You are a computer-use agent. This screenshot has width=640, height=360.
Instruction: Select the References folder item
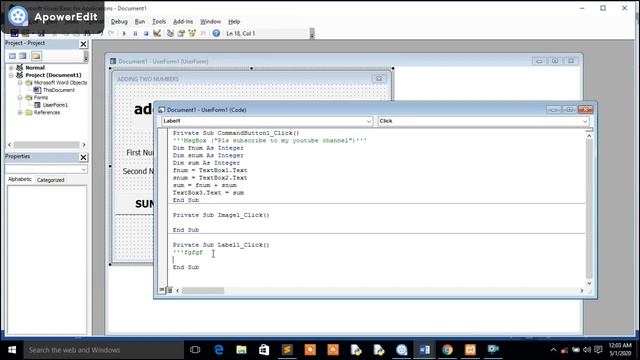(47, 112)
